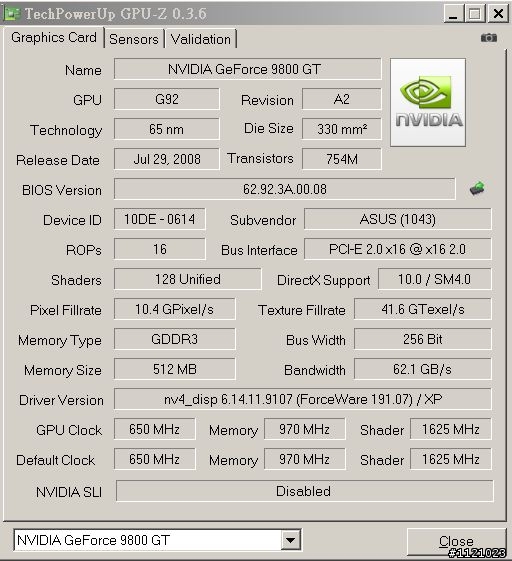Click the 'BIOS Version' label
The height and width of the screenshot is (561, 512).
[x=62, y=190]
